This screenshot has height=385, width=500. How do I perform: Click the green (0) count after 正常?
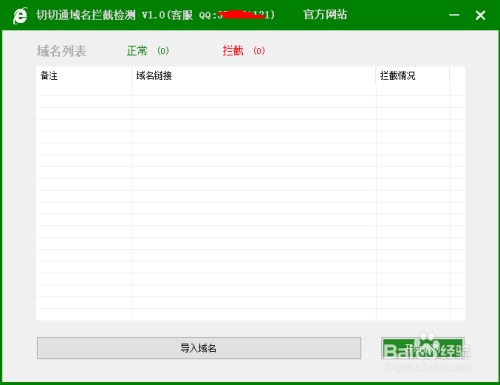[163, 51]
